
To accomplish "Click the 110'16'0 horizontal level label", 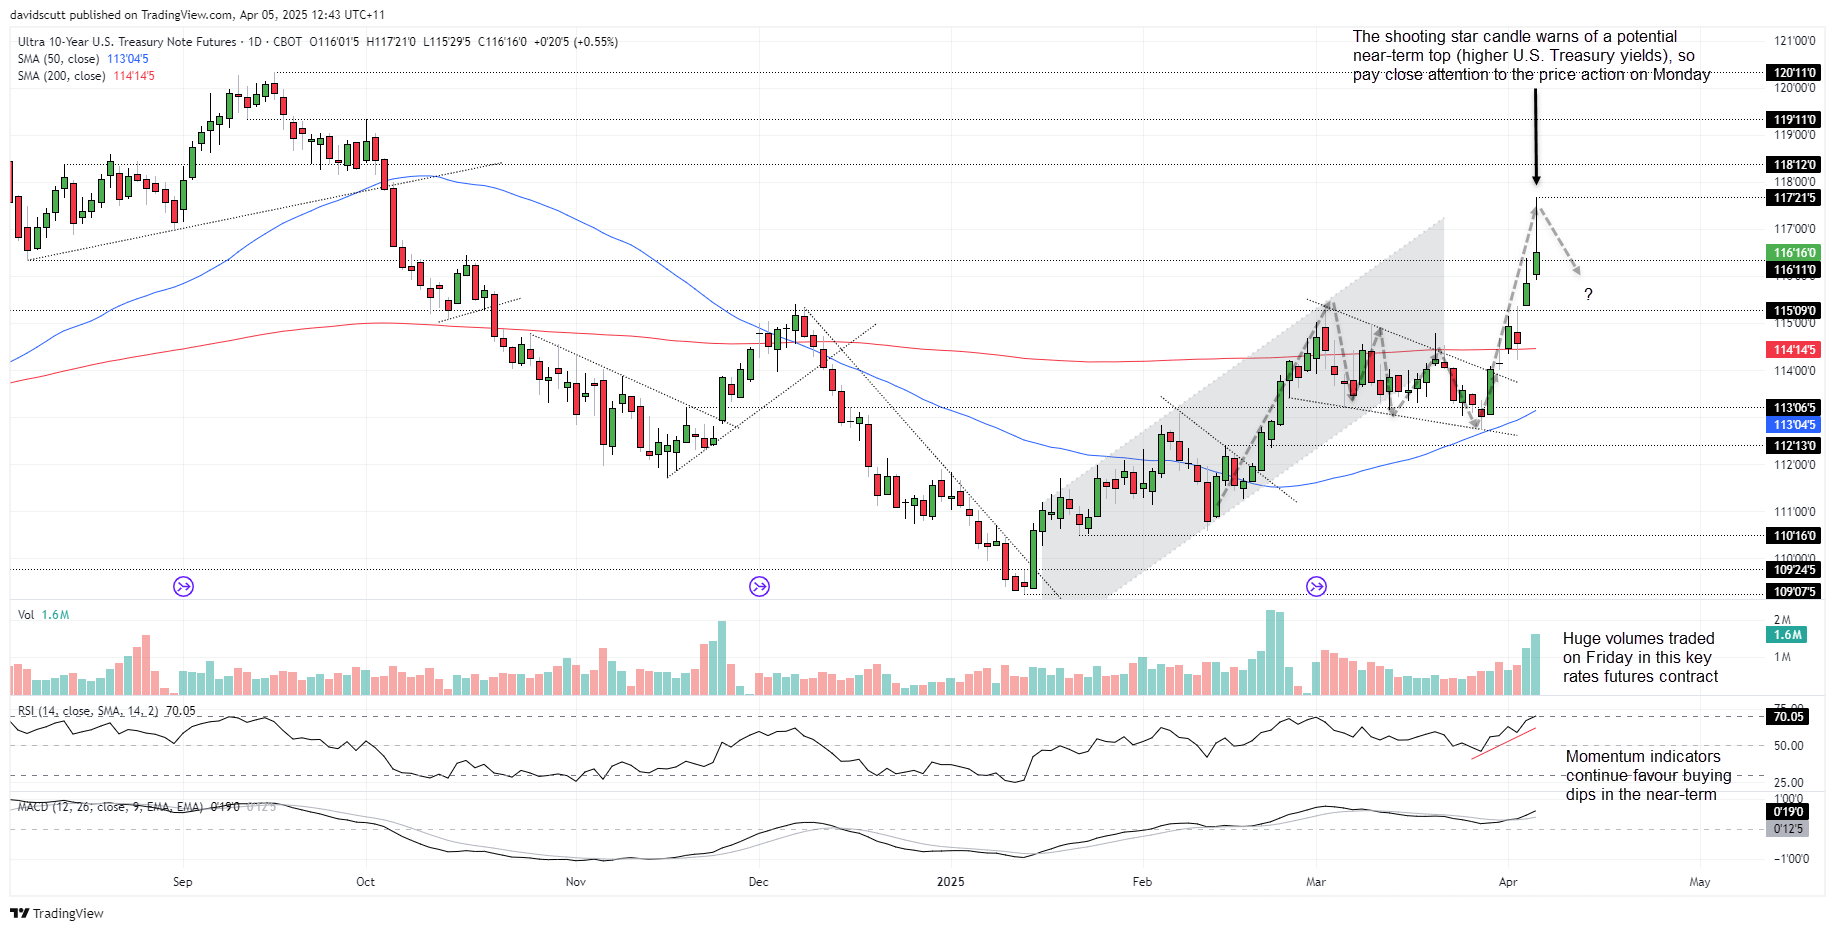I will [1794, 535].
